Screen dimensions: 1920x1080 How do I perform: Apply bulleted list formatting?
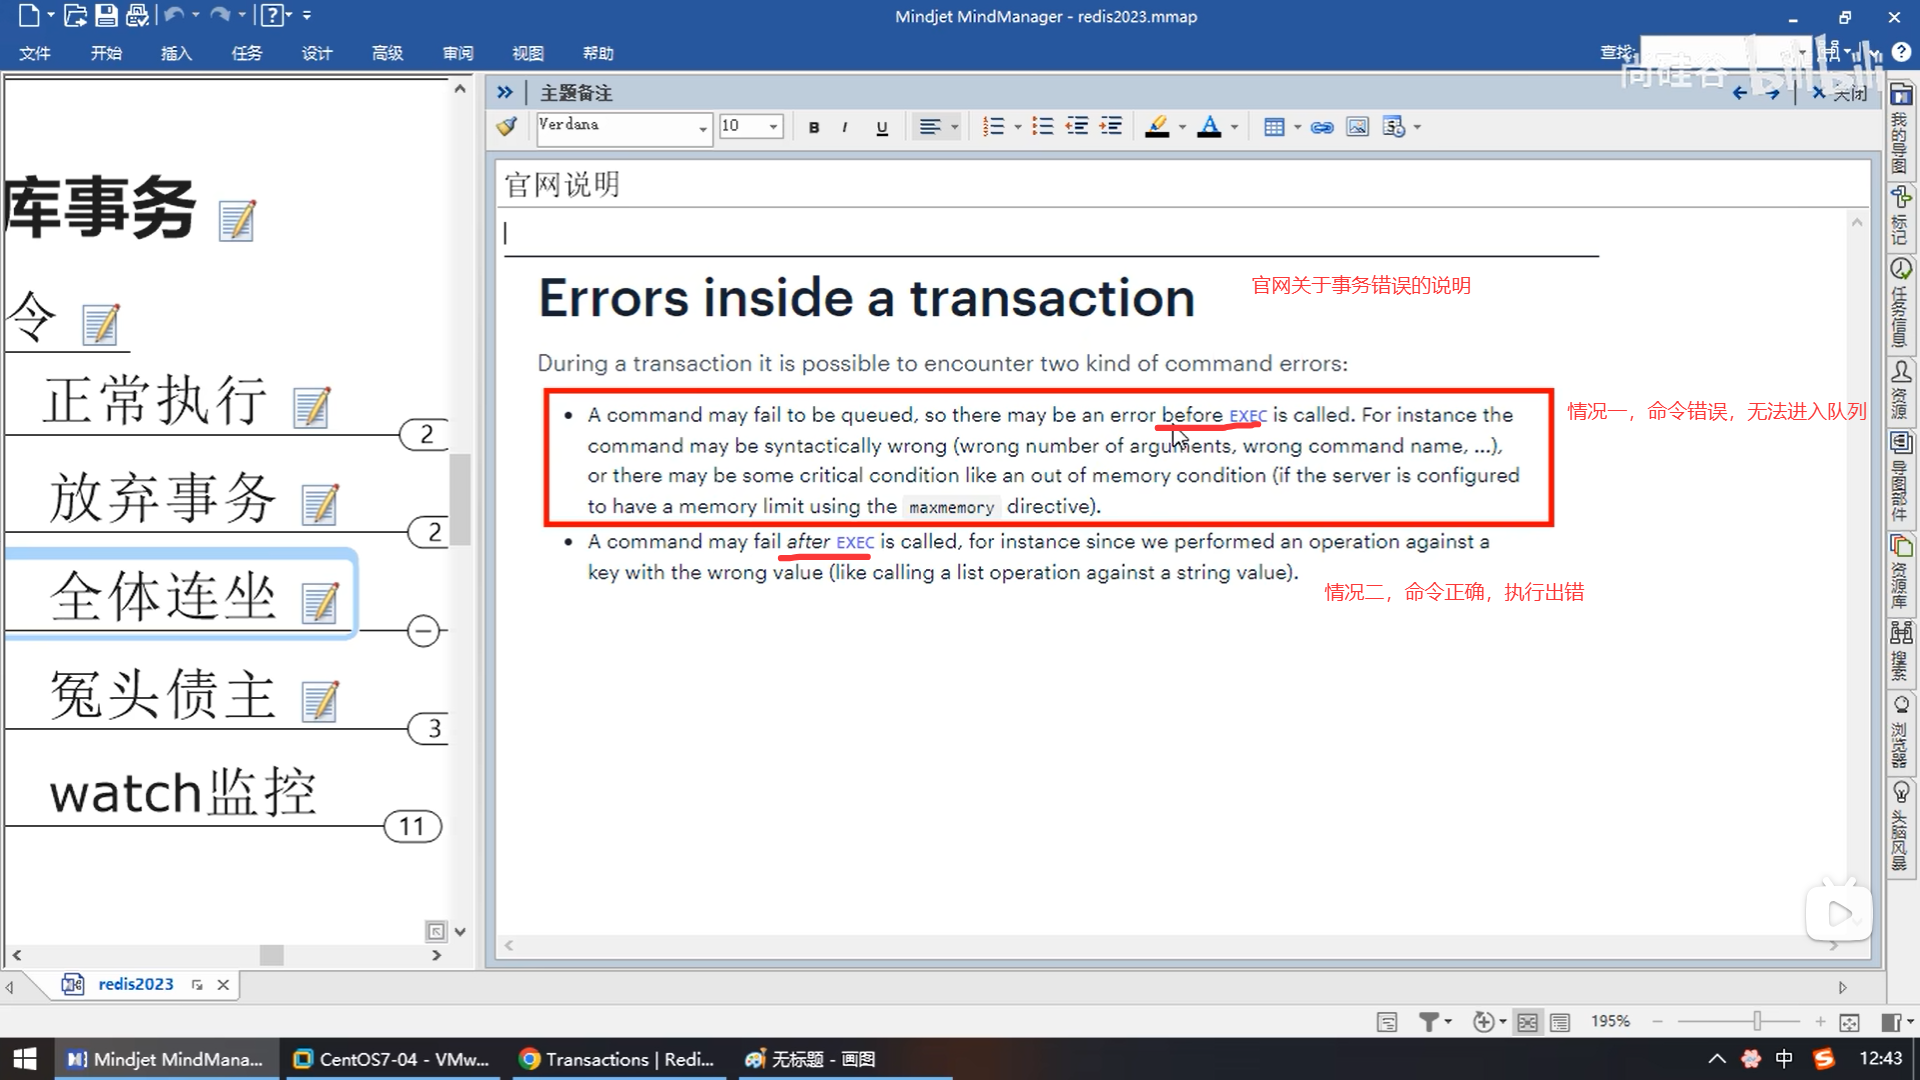click(1043, 127)
